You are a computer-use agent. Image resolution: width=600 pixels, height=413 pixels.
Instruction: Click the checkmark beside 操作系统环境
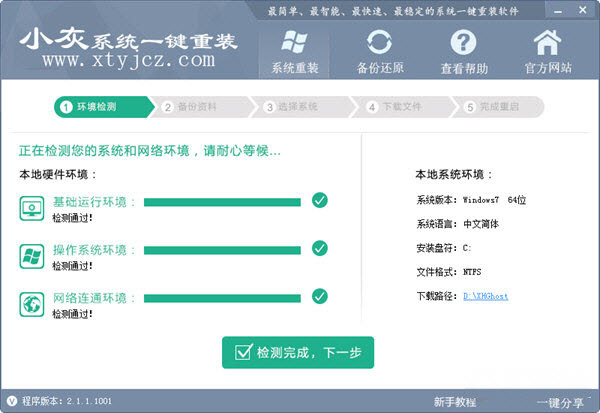(x=320, y=248)
